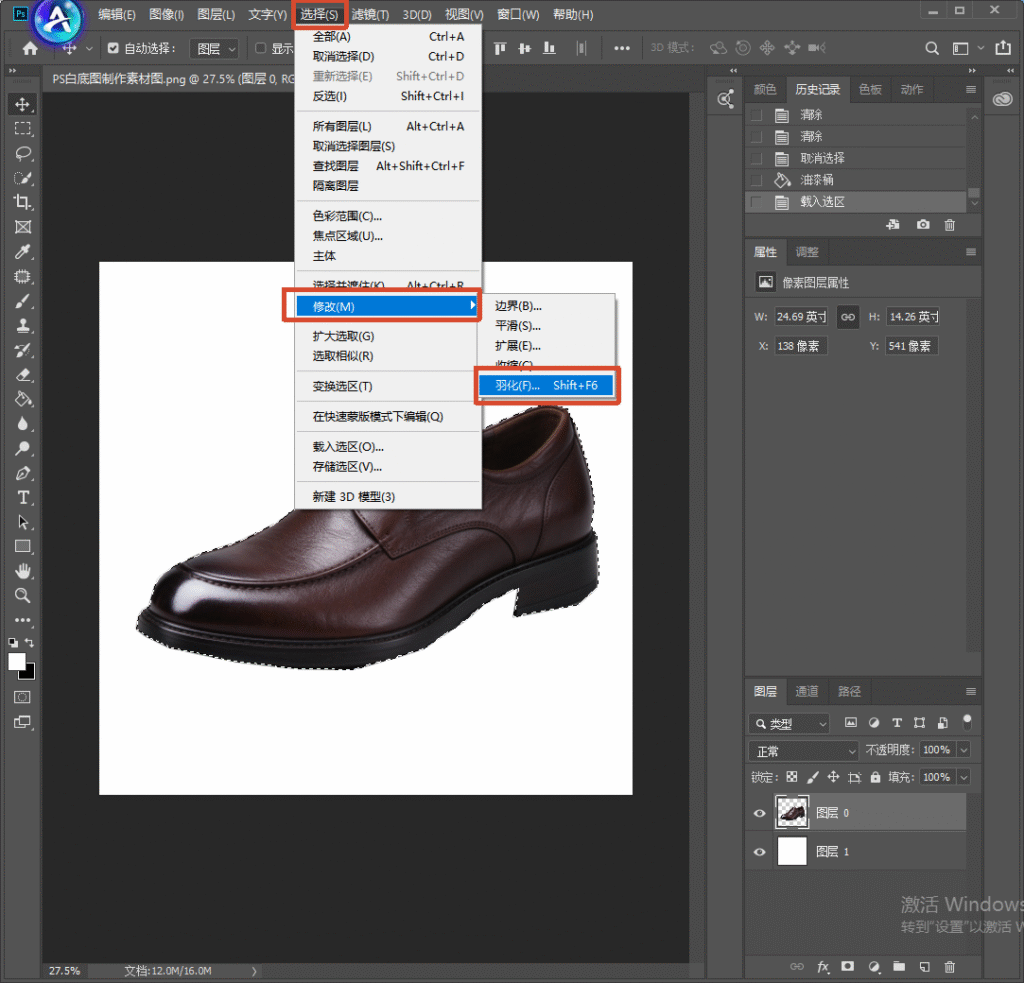Image resolution: width=1024 pixels, height=983 pixels.
Task: Open the 正常 blend mode dropdown
Action: (x=803, y=751)
